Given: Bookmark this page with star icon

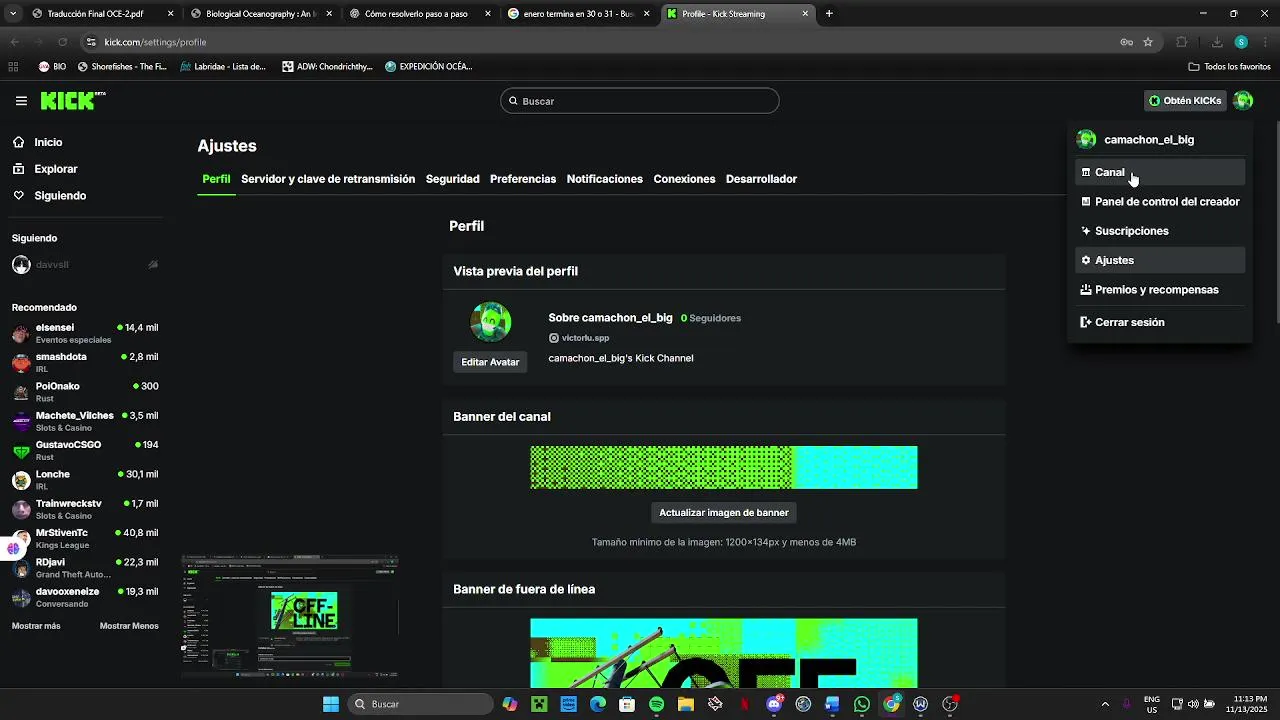Looking at the screenshot, I should [x=1148, y=42].
